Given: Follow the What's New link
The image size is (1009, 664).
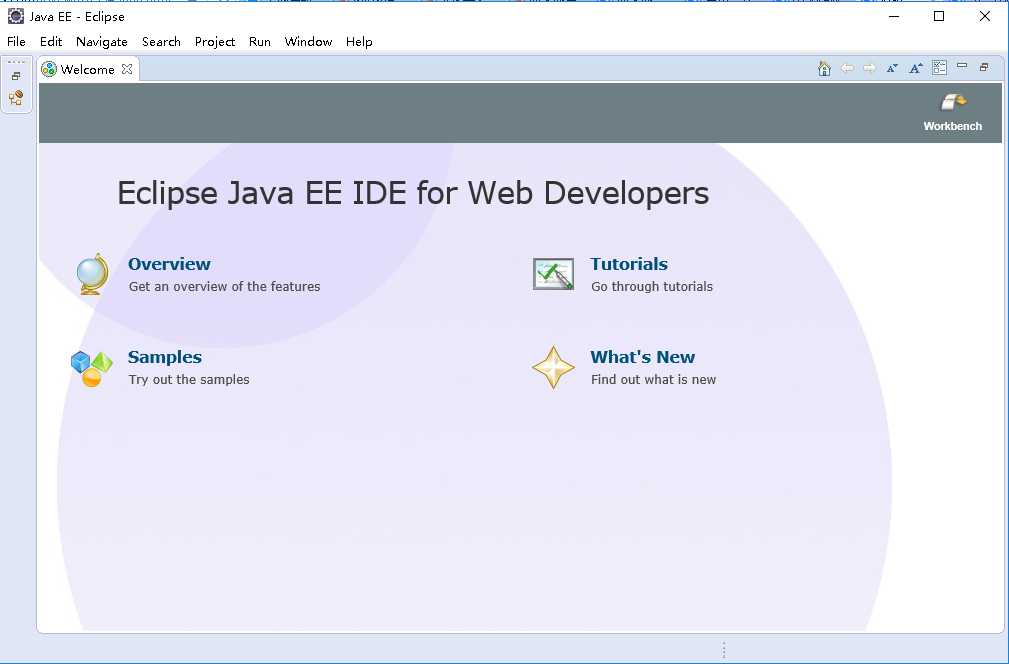Looking at the screenshot, I should (x=642, y=357).
